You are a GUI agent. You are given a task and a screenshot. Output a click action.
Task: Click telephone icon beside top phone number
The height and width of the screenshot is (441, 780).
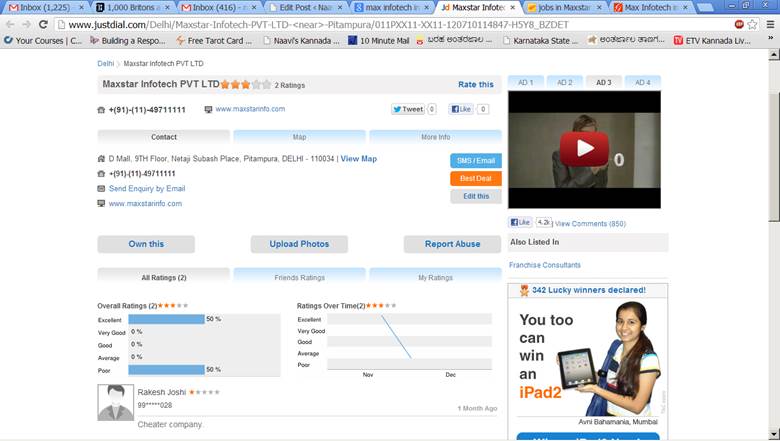pos(101,110)
